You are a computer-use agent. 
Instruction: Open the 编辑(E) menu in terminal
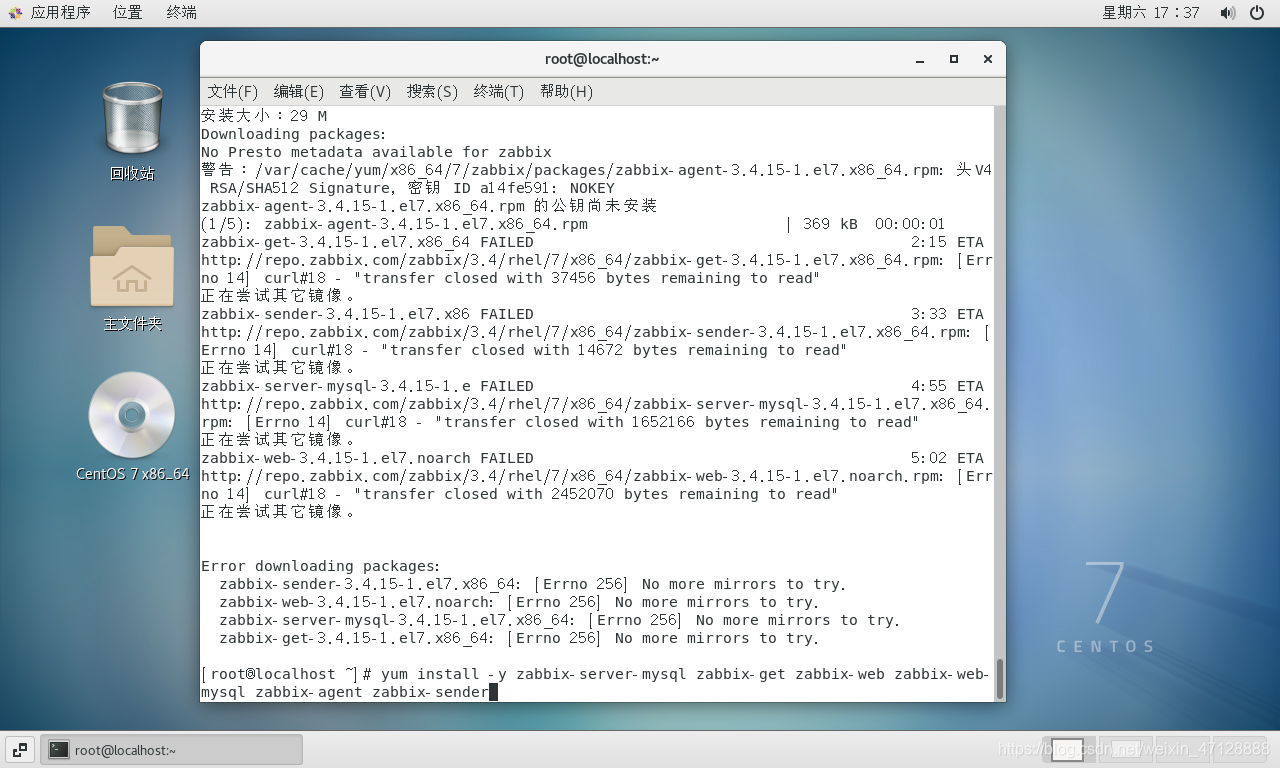pyautogui.click(x=298, y=91)
